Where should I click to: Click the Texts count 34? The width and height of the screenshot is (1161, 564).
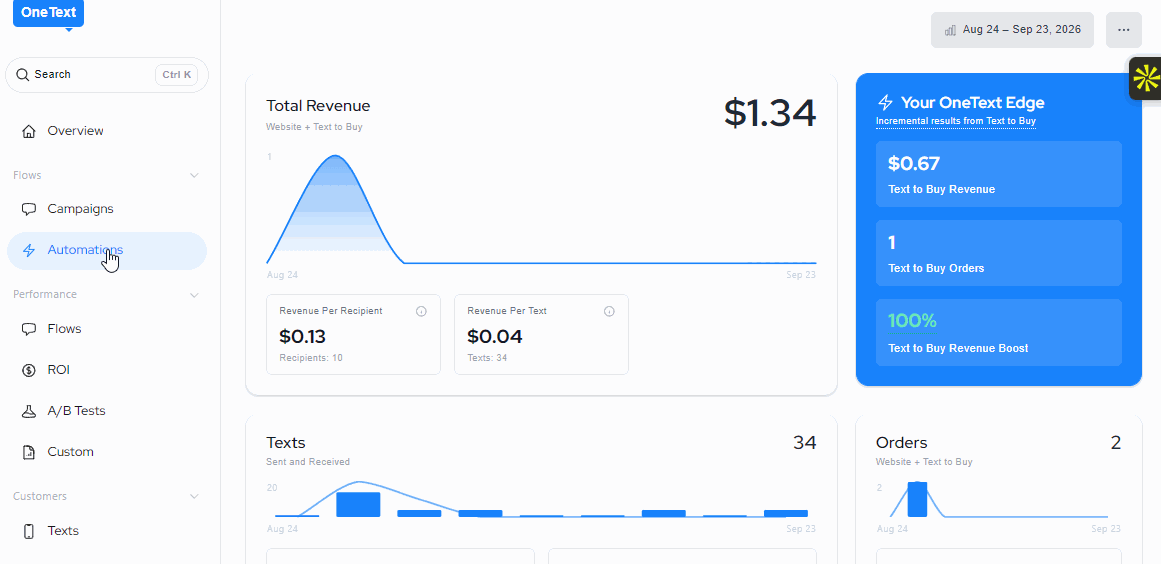(x=804, y=443)
